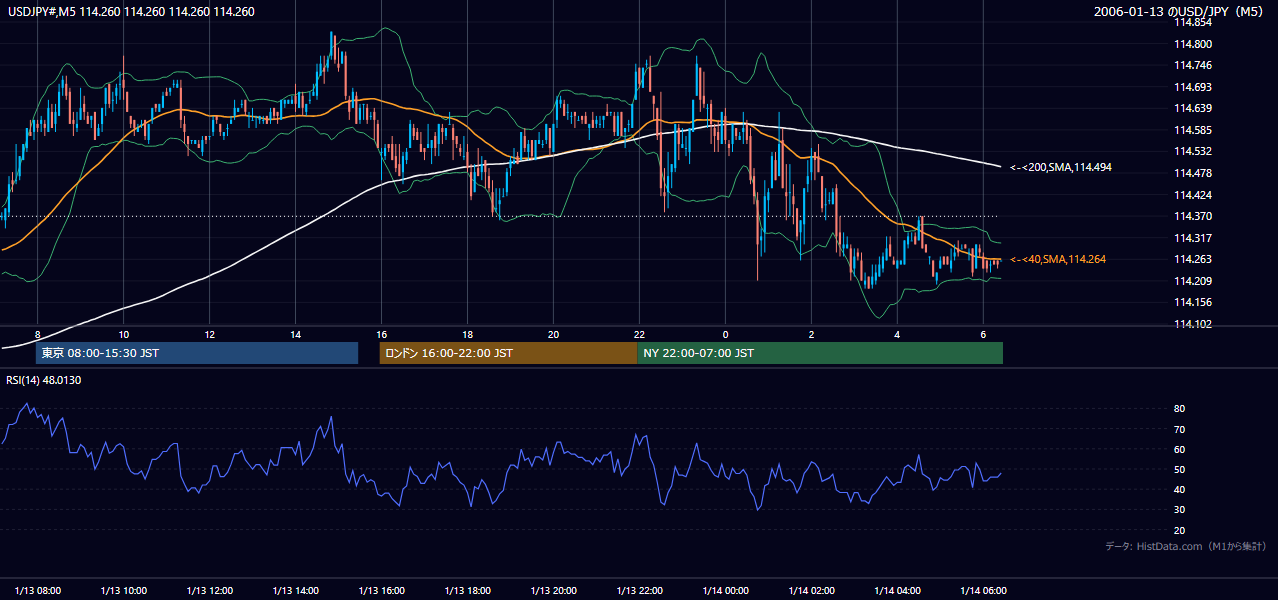The image size is (1278, 600).
Task: Click RSI level 50 on the scale
Action: 1179,469
